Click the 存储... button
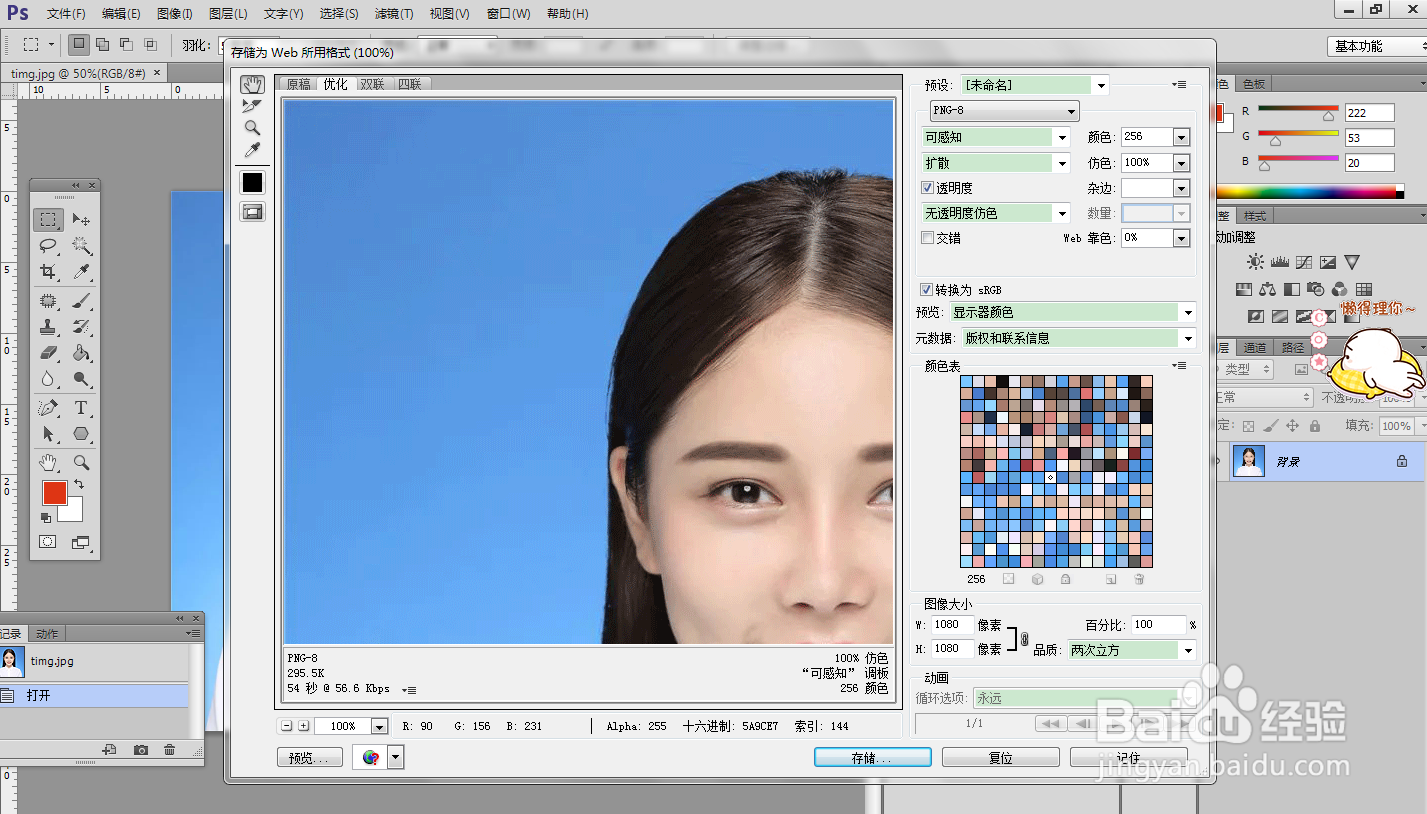This screenshot has height=814, width=1427. pyautogui.click(x=872, y=758)
